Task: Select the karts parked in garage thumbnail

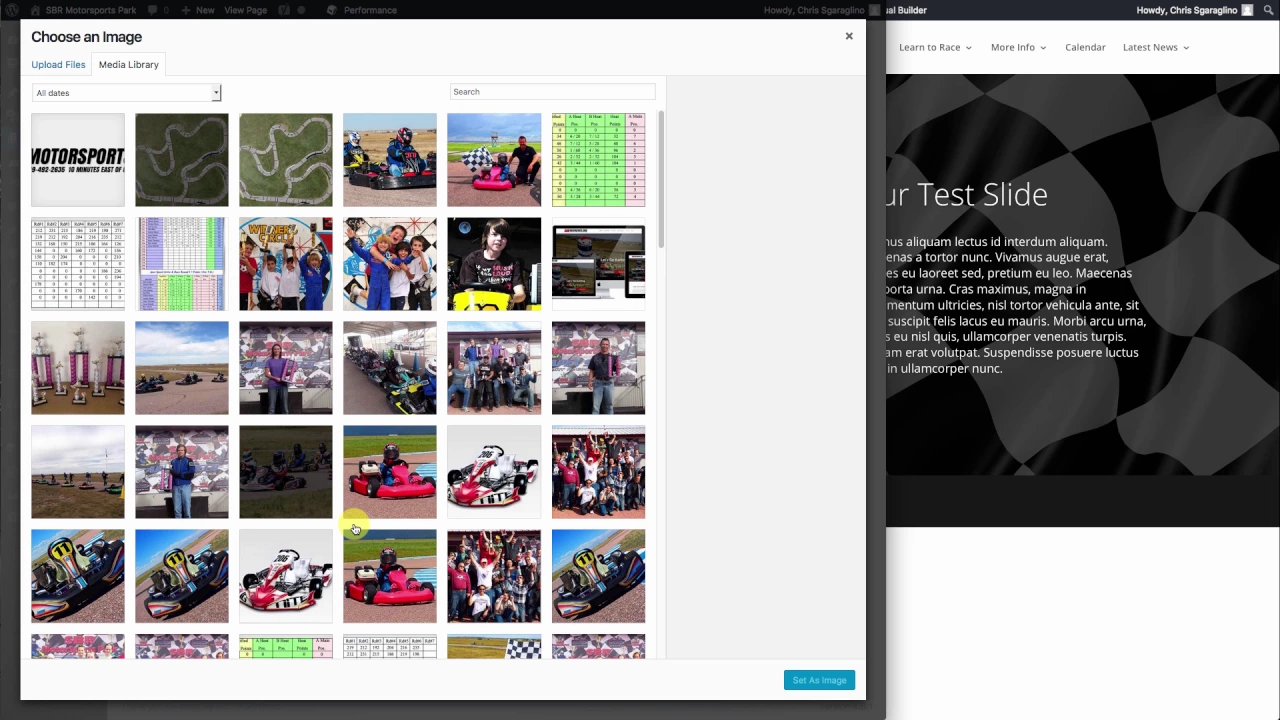Action: (x=390, y=368)
